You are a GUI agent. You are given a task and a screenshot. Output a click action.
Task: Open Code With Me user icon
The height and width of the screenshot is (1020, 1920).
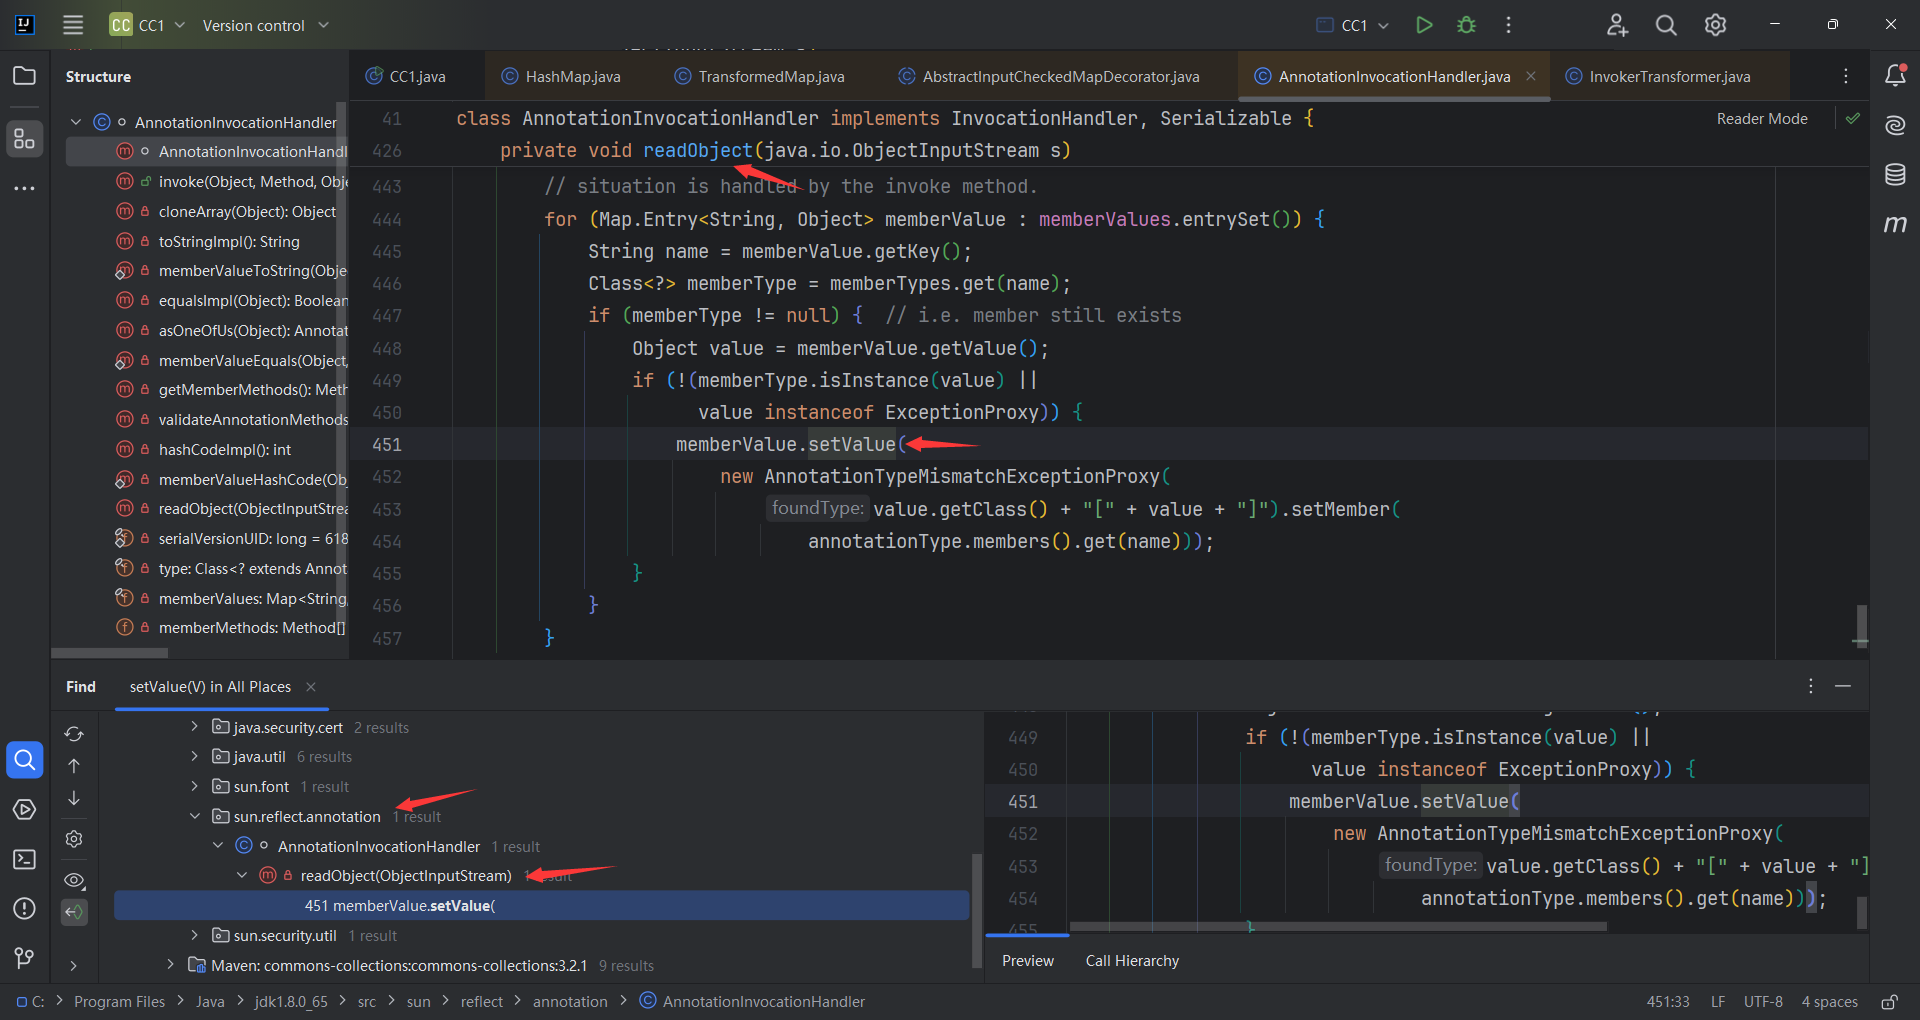1617,25
